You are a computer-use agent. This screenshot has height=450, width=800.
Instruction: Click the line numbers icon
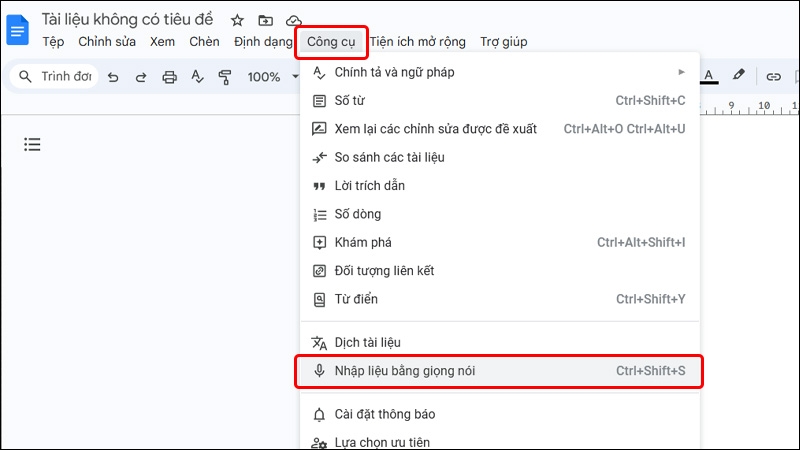tap(319, 215)
